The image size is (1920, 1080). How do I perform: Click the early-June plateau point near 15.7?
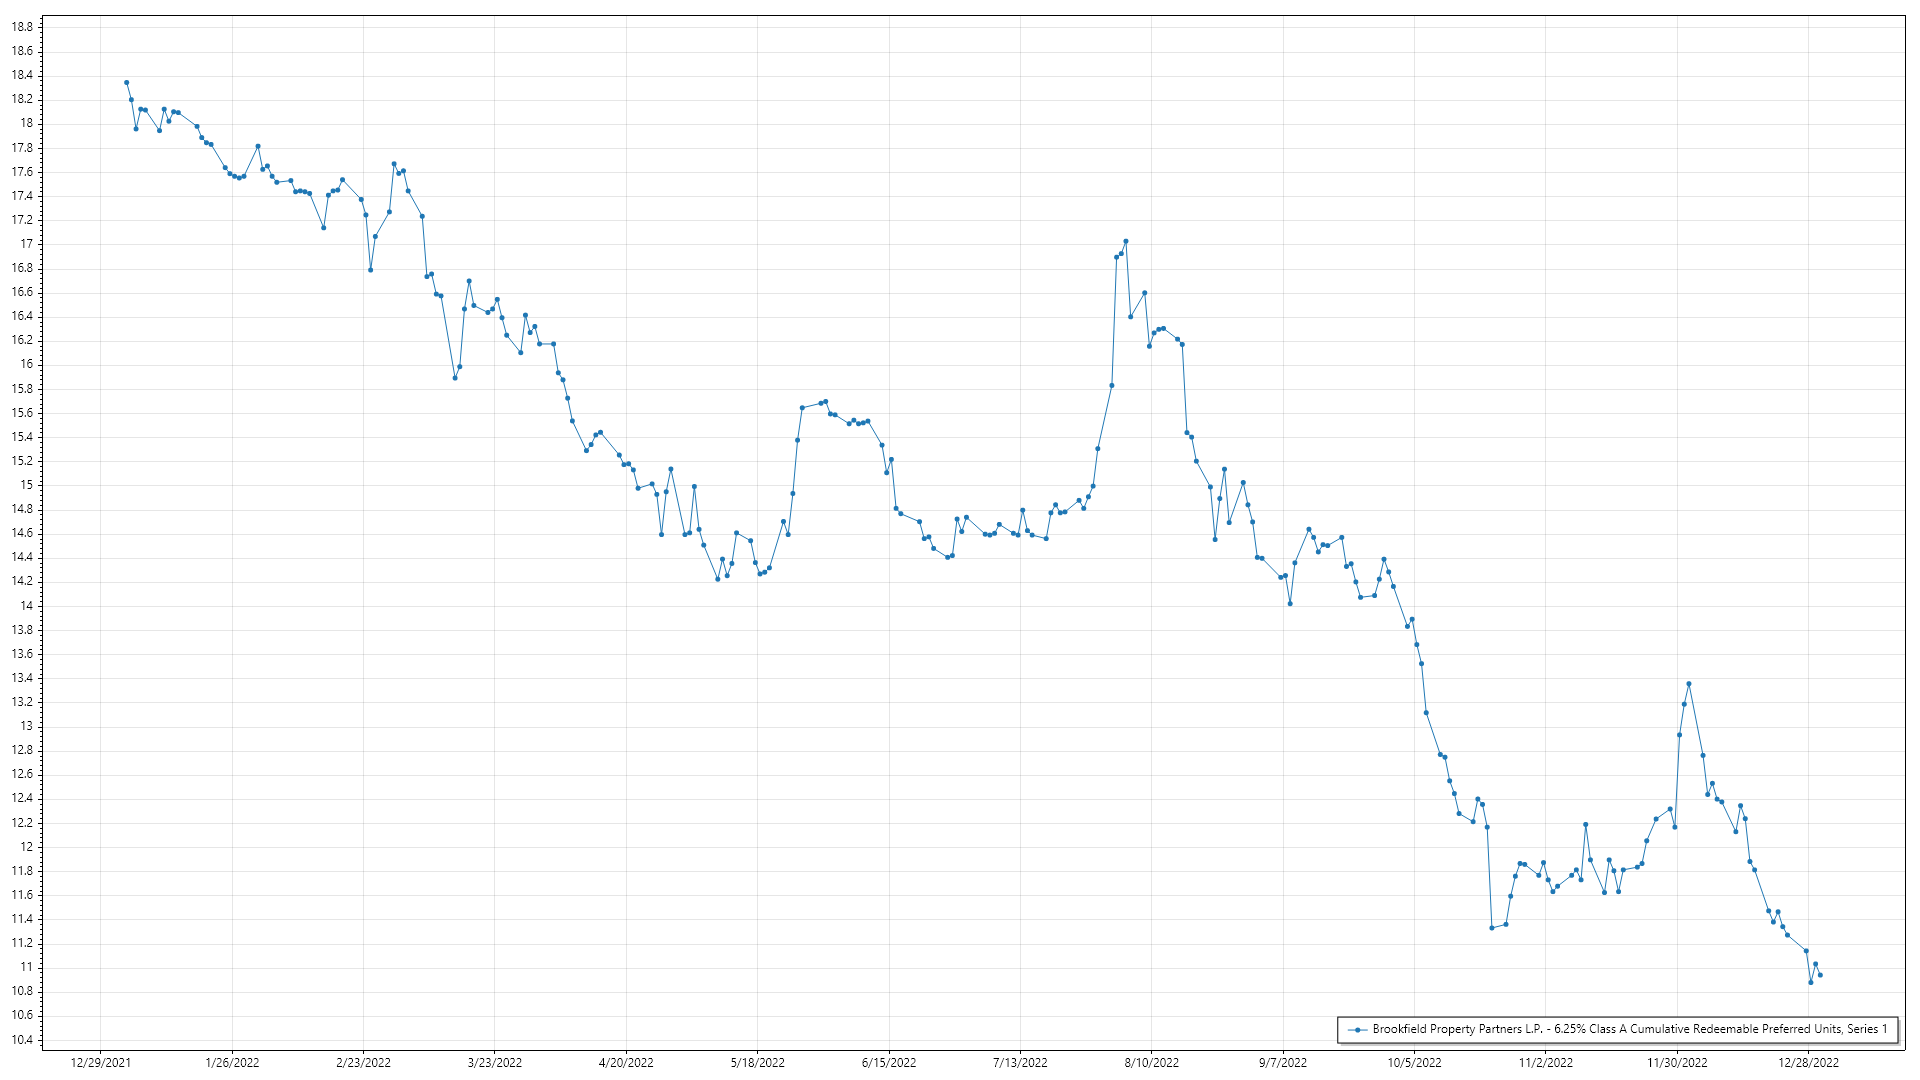point(825,401)
